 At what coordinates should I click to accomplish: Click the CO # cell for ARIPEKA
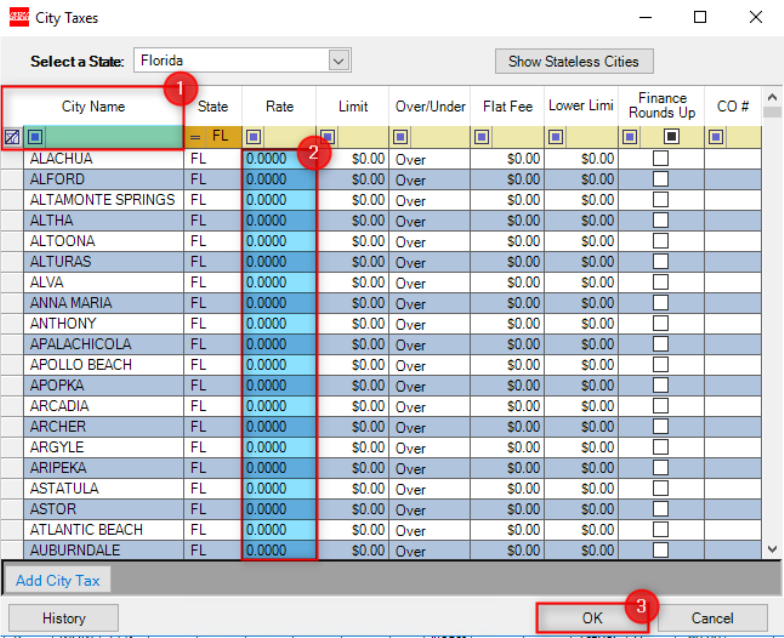732,468
